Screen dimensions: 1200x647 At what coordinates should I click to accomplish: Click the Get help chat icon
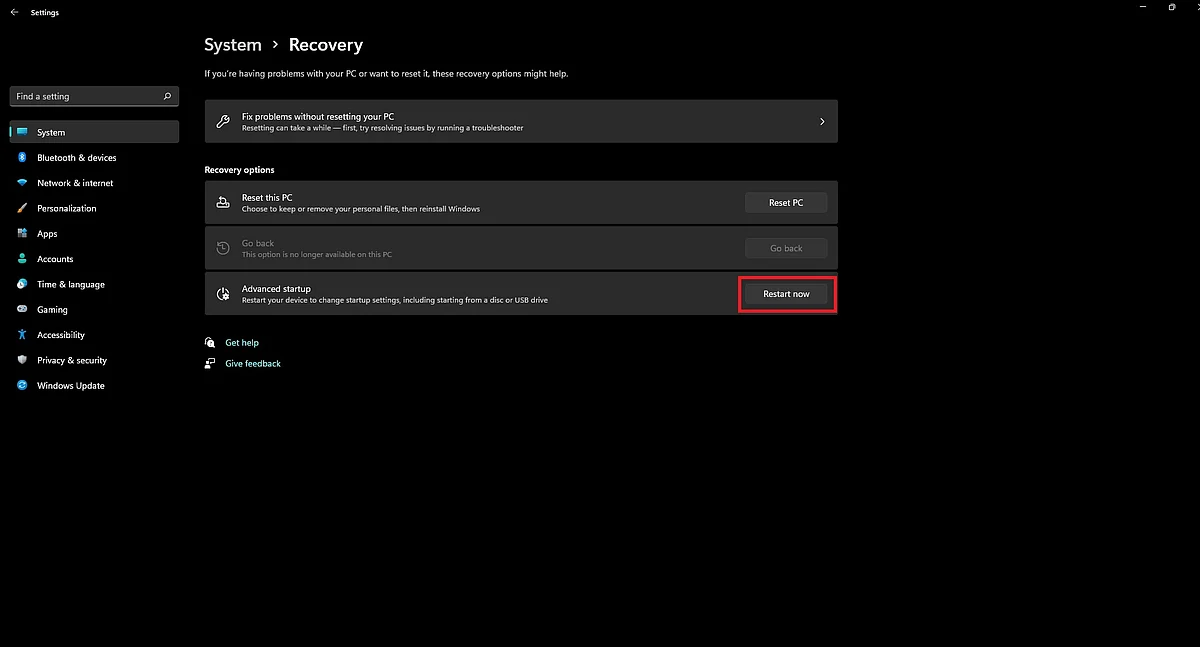[x=210, y=343]
